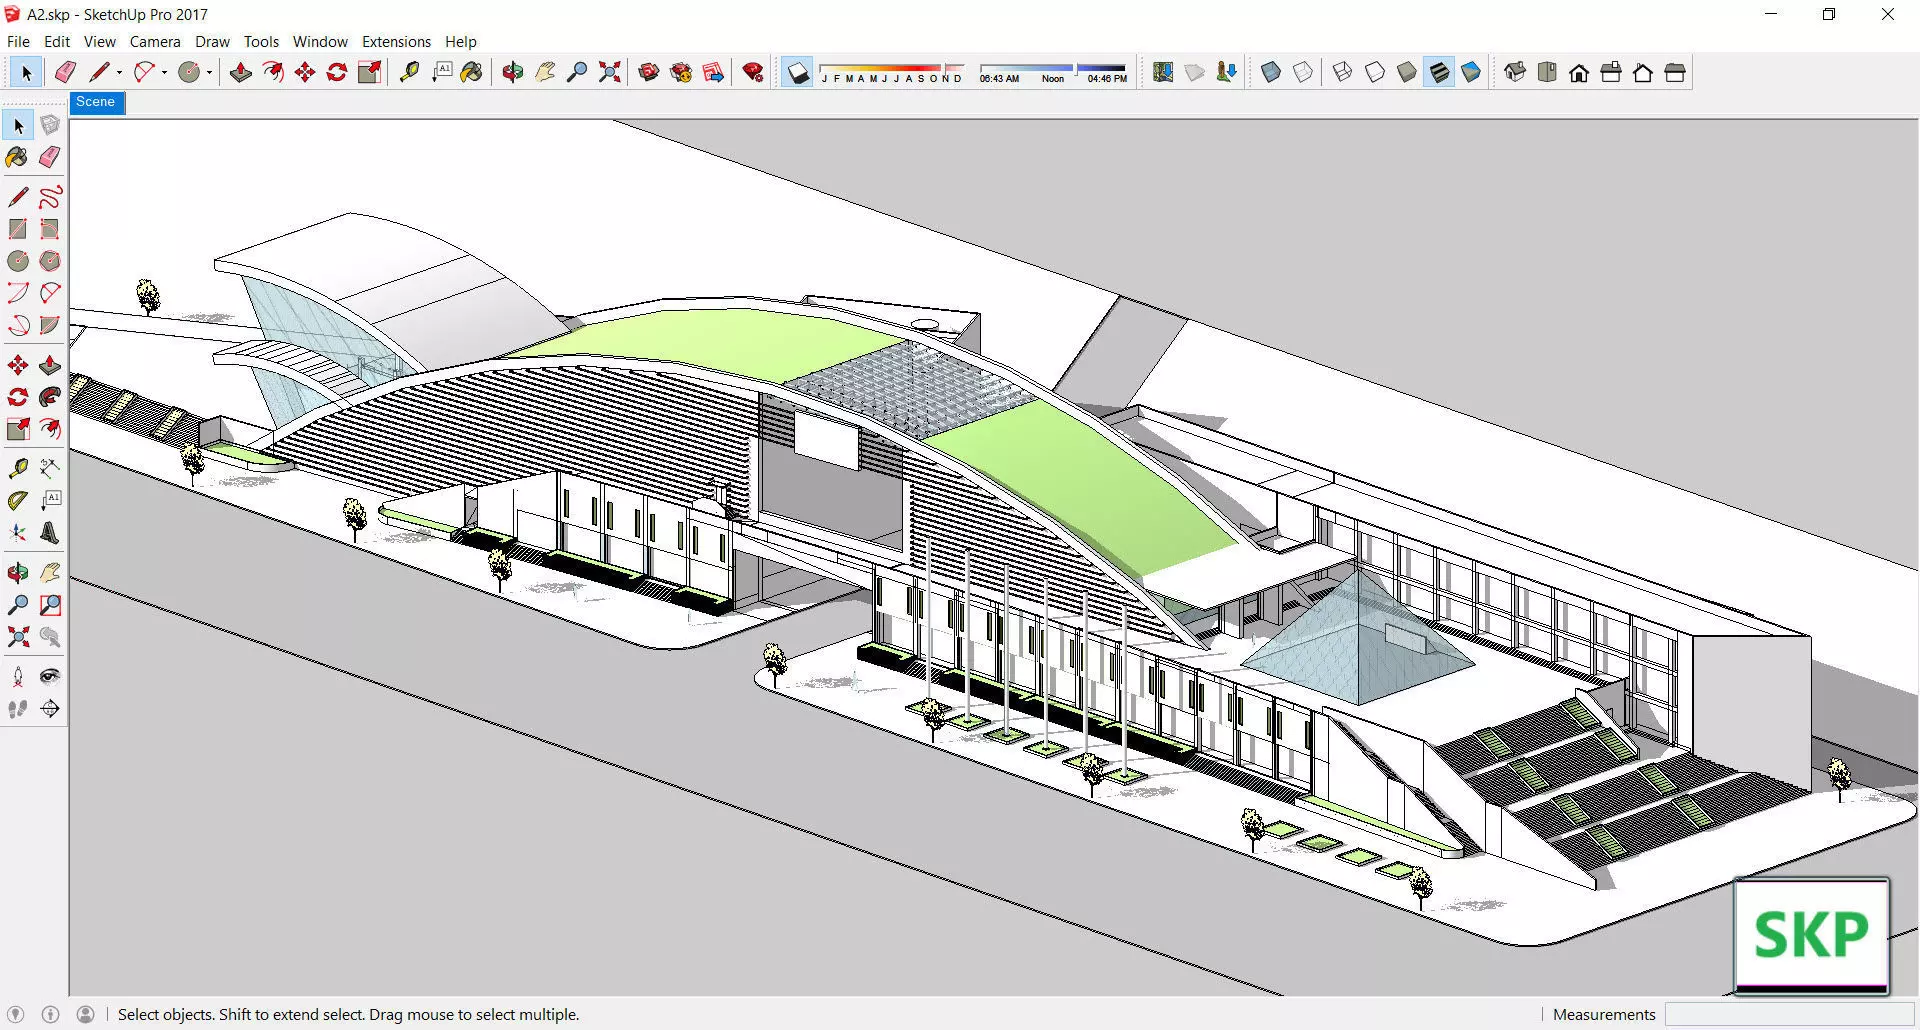
Task: Select the Walk tool footprints icon
Action: (17, 709)
